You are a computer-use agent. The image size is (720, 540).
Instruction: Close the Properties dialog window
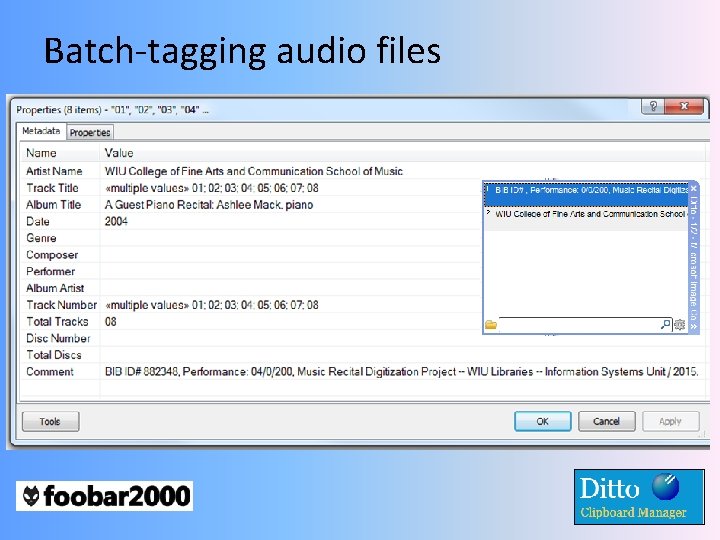(684, 107)
